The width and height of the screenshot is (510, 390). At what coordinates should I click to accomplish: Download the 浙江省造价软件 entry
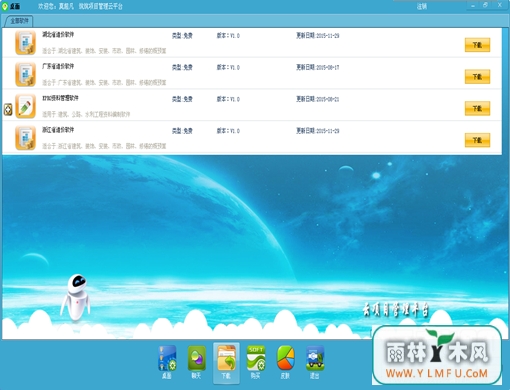477,140
